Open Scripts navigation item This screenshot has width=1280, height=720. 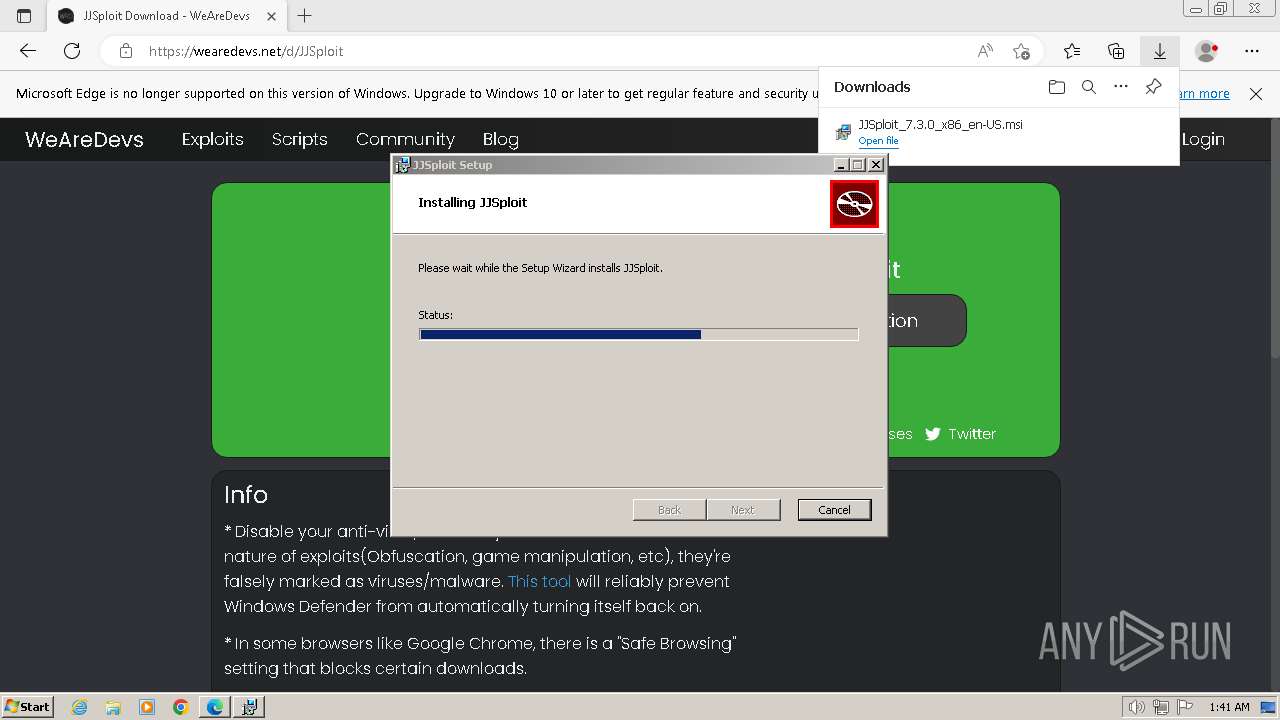[x=299, y=139]
